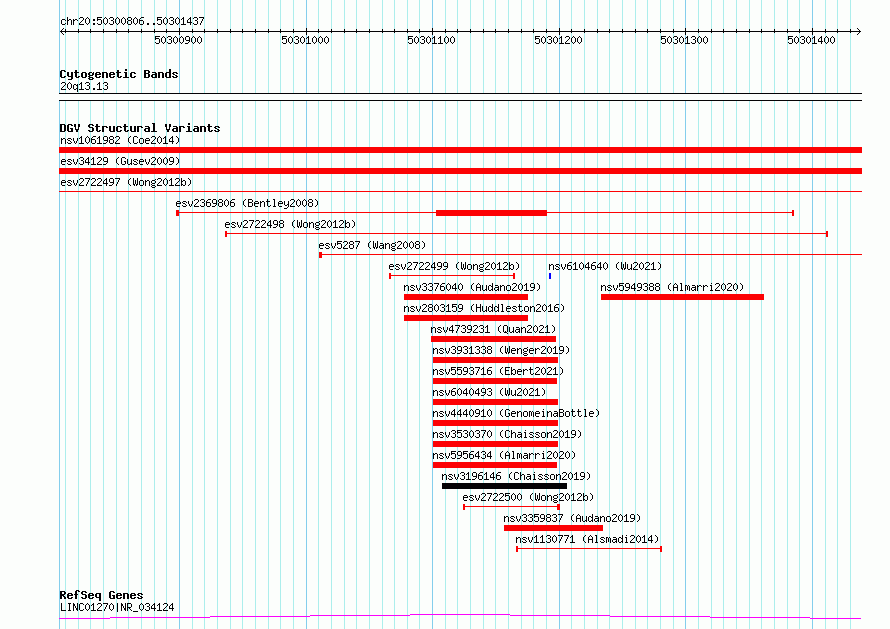Click the 50300900 ruler position
890x629 pixels.
click(x=178, y=40)
